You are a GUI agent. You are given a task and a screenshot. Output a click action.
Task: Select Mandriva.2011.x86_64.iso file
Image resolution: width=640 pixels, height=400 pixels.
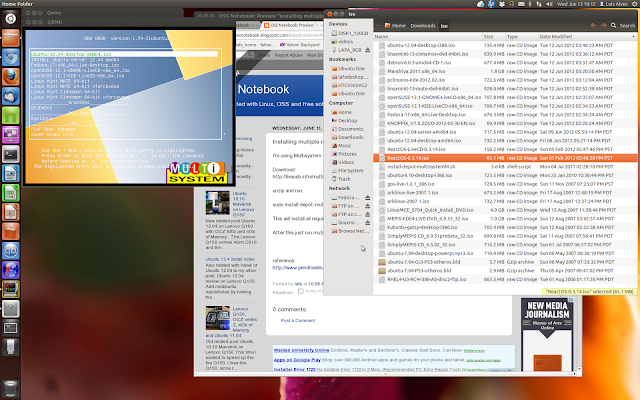pyautogui.click(x=505, y=71)
